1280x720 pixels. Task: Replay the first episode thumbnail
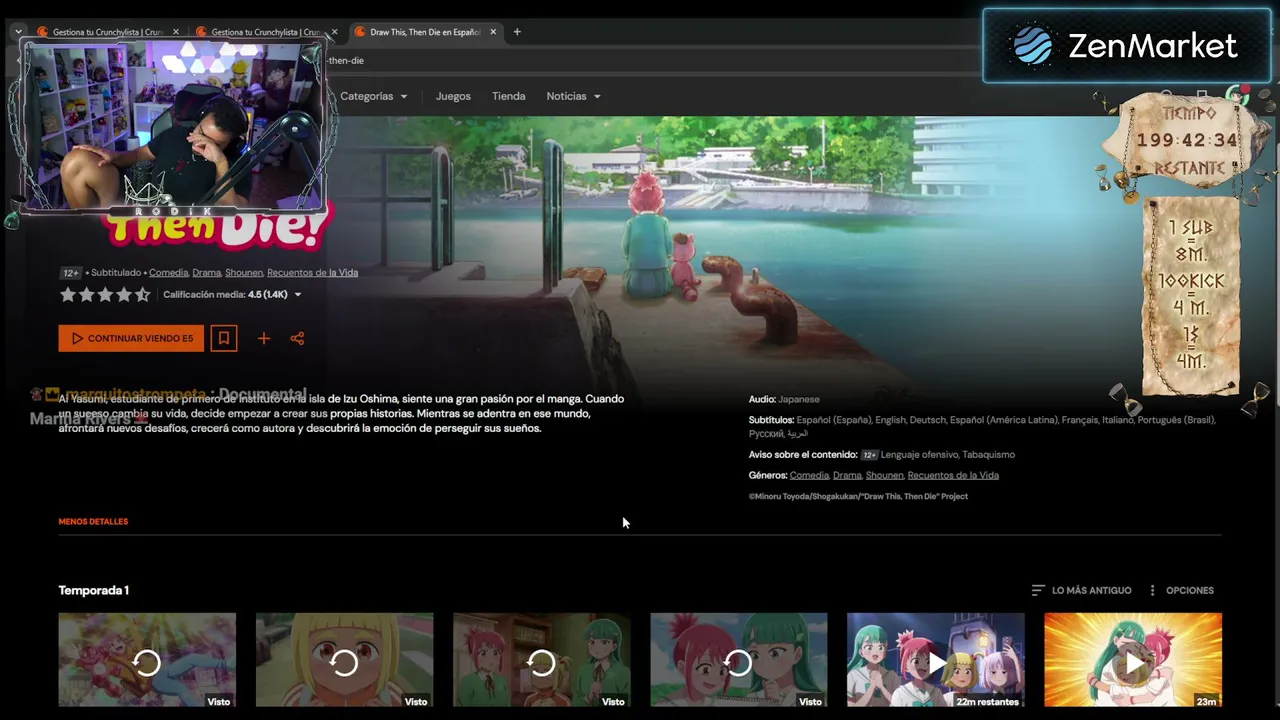tap(147, 662)
